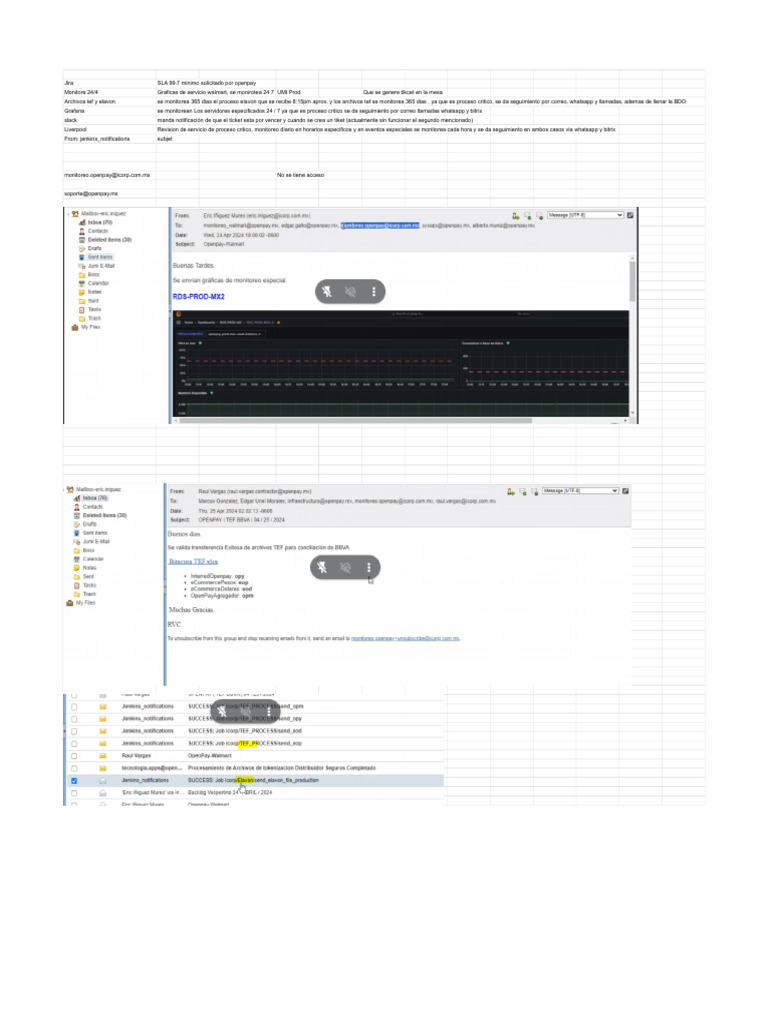Screen dimensions: 768x1024
Task: Open send_elavon_file_production message subject
Action: 253,780
